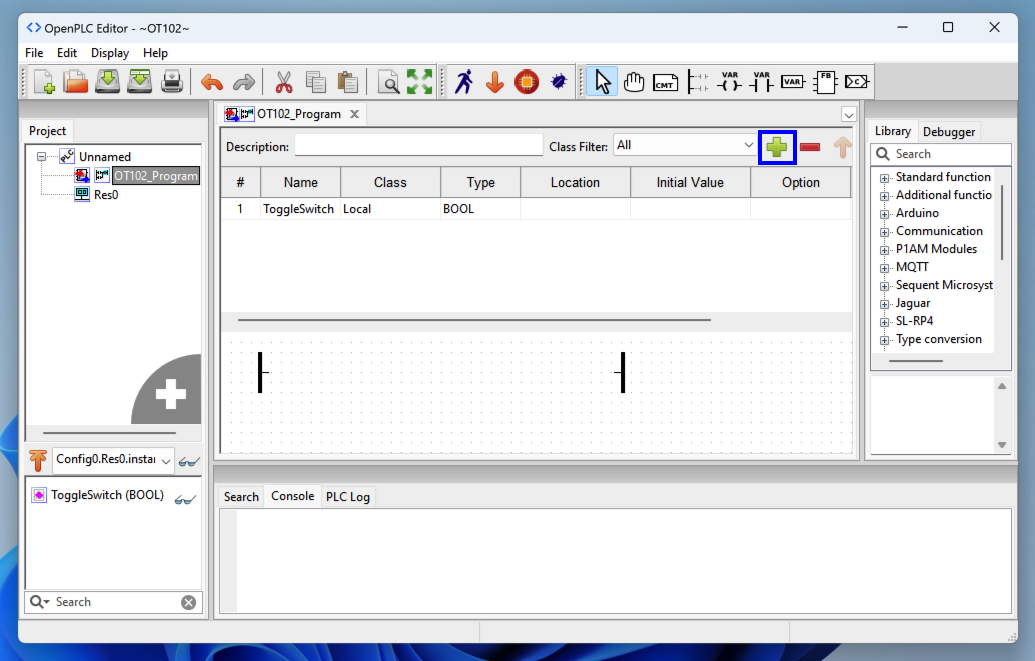The image size is (1035, 661).
Task: Collapse the Unnamed project tree node
Action: [x=42, y=157]
